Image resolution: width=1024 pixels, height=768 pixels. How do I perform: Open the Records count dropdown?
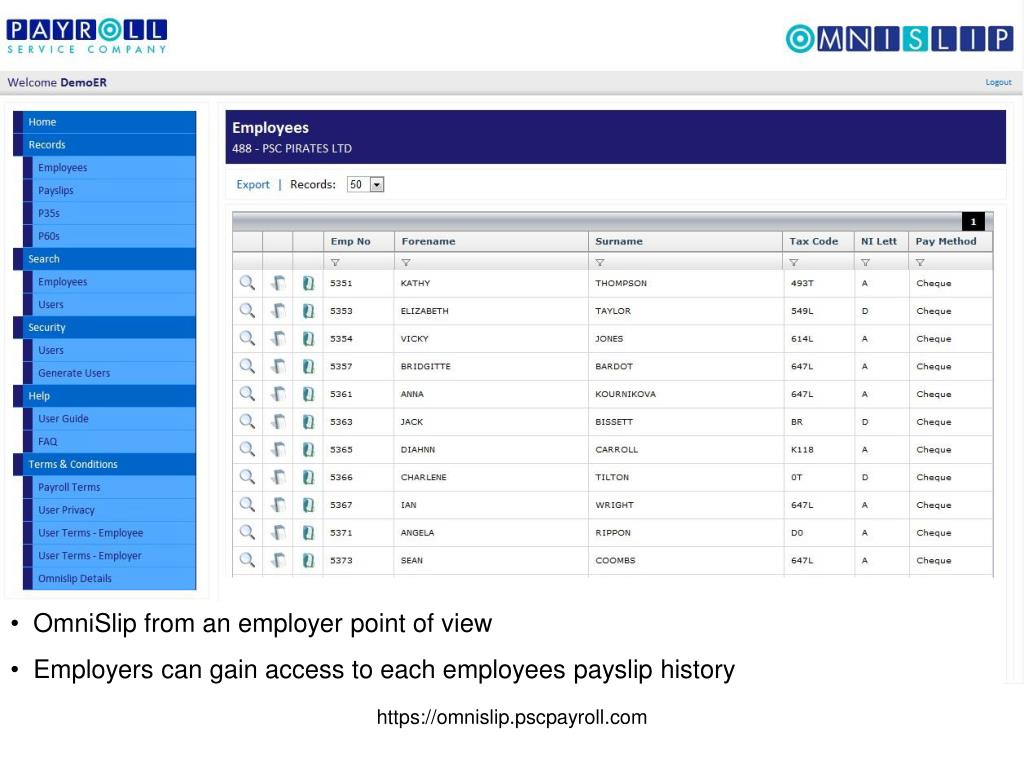coord(366,185)
